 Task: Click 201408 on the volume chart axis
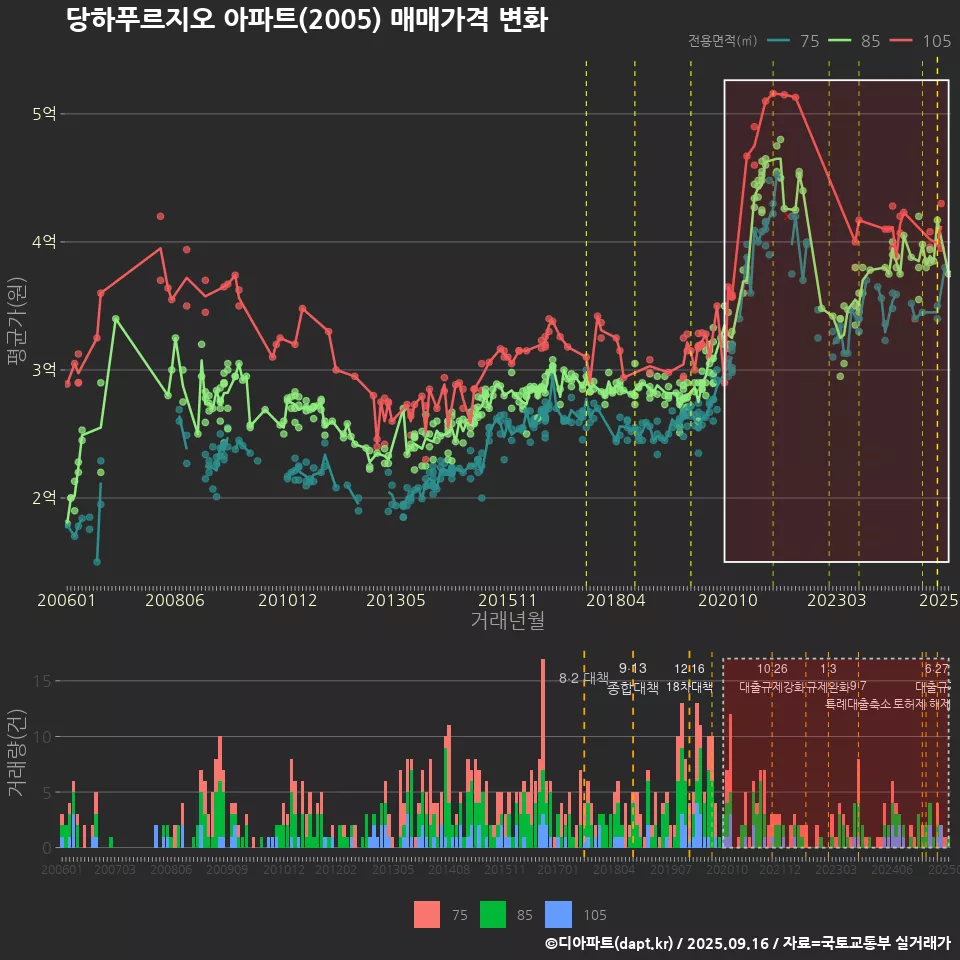tap(448, 869)
